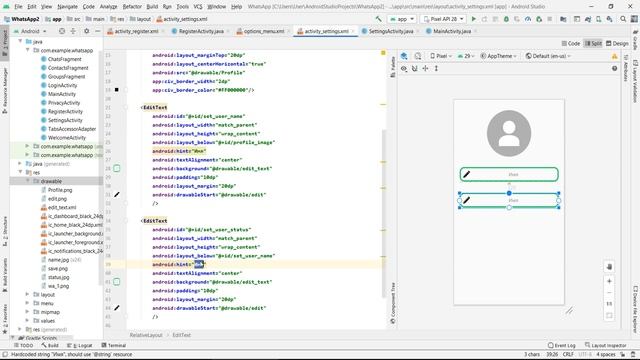Click the locate target icon in project panel
The image size is (640, 360).
click(62, 31)
